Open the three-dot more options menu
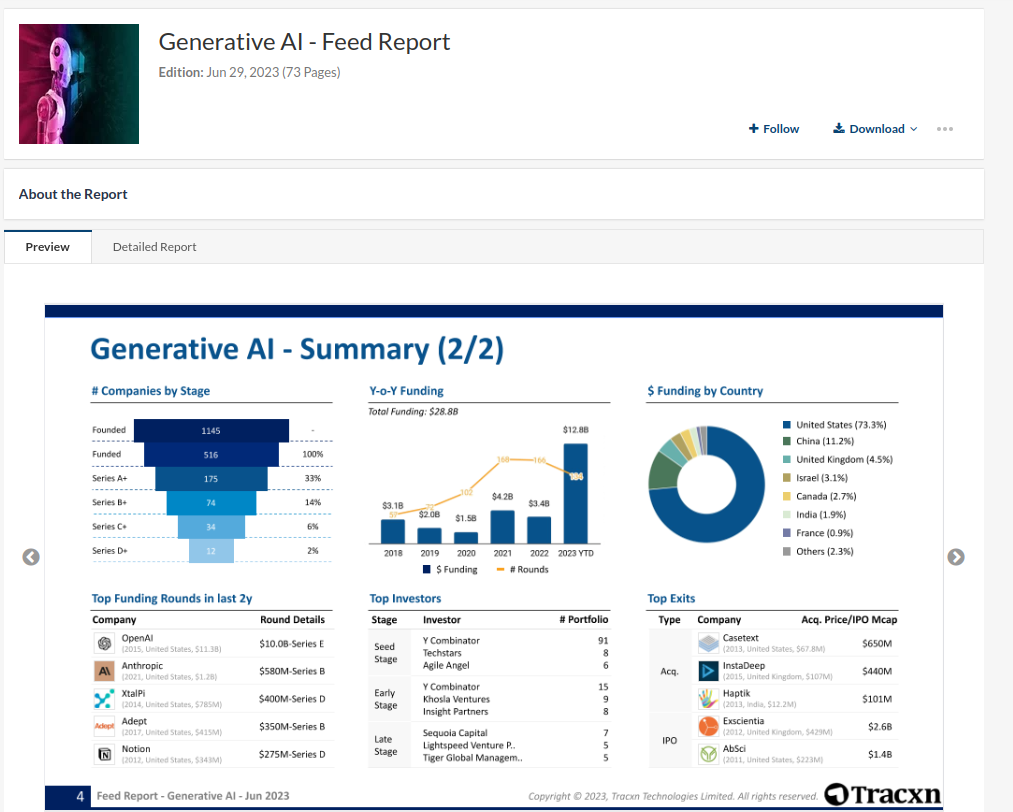Viewport: 1013px width, 812px height. click(945, 129)
